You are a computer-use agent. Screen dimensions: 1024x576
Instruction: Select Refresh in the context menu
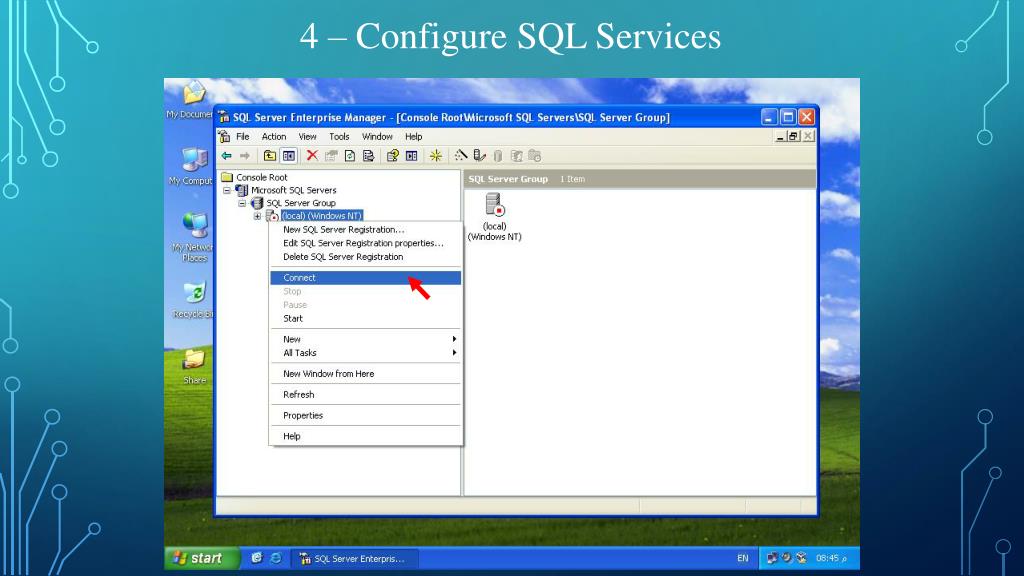[x=365, y=394]
